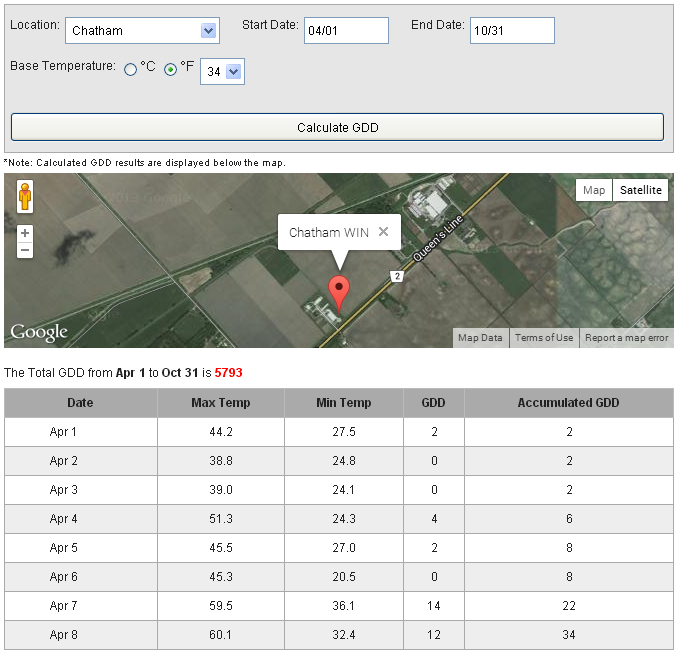The width and height of the screenshot is (678, 654).
Task: Click the Max Temp column header
Action: (221, 403)
